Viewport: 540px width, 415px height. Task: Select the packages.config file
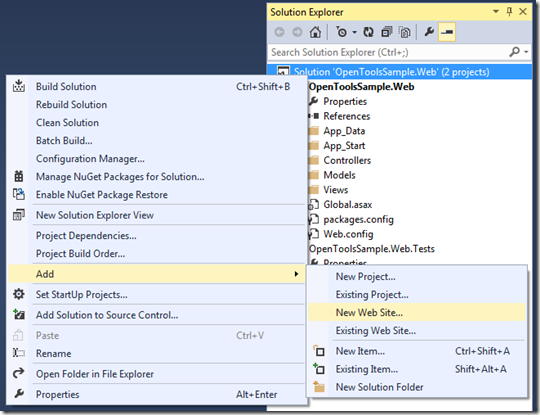tap(358, 219)
